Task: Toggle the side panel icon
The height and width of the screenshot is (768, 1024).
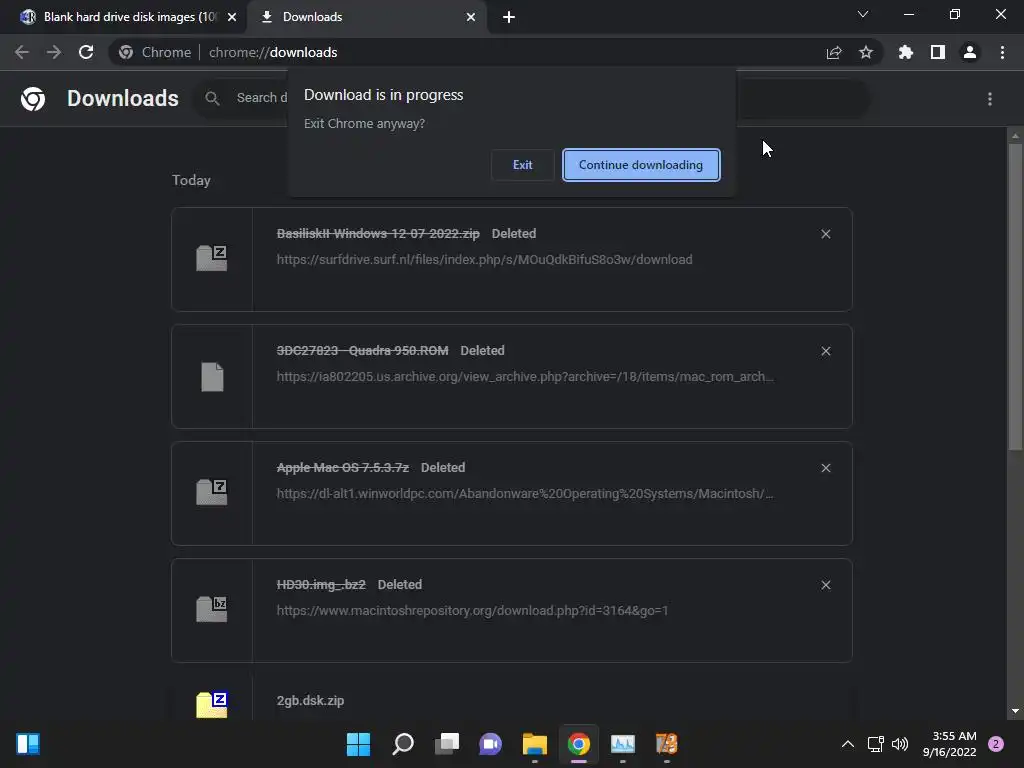Action: (x=938, y=52)
